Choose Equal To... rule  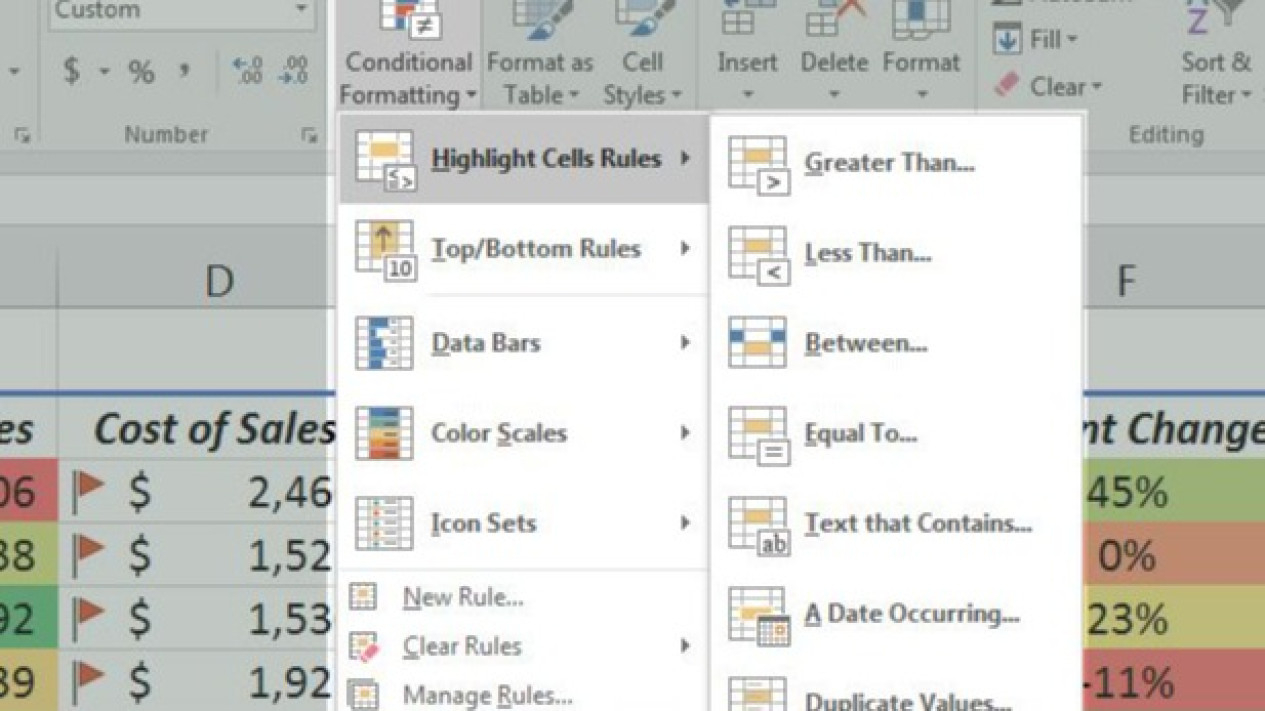click(895, 433)
